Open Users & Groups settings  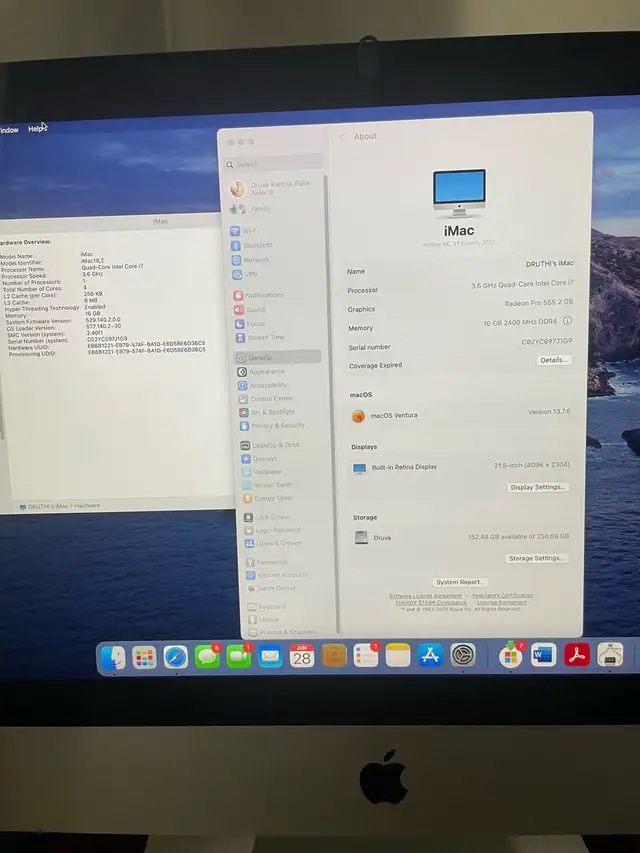point(273,543)
